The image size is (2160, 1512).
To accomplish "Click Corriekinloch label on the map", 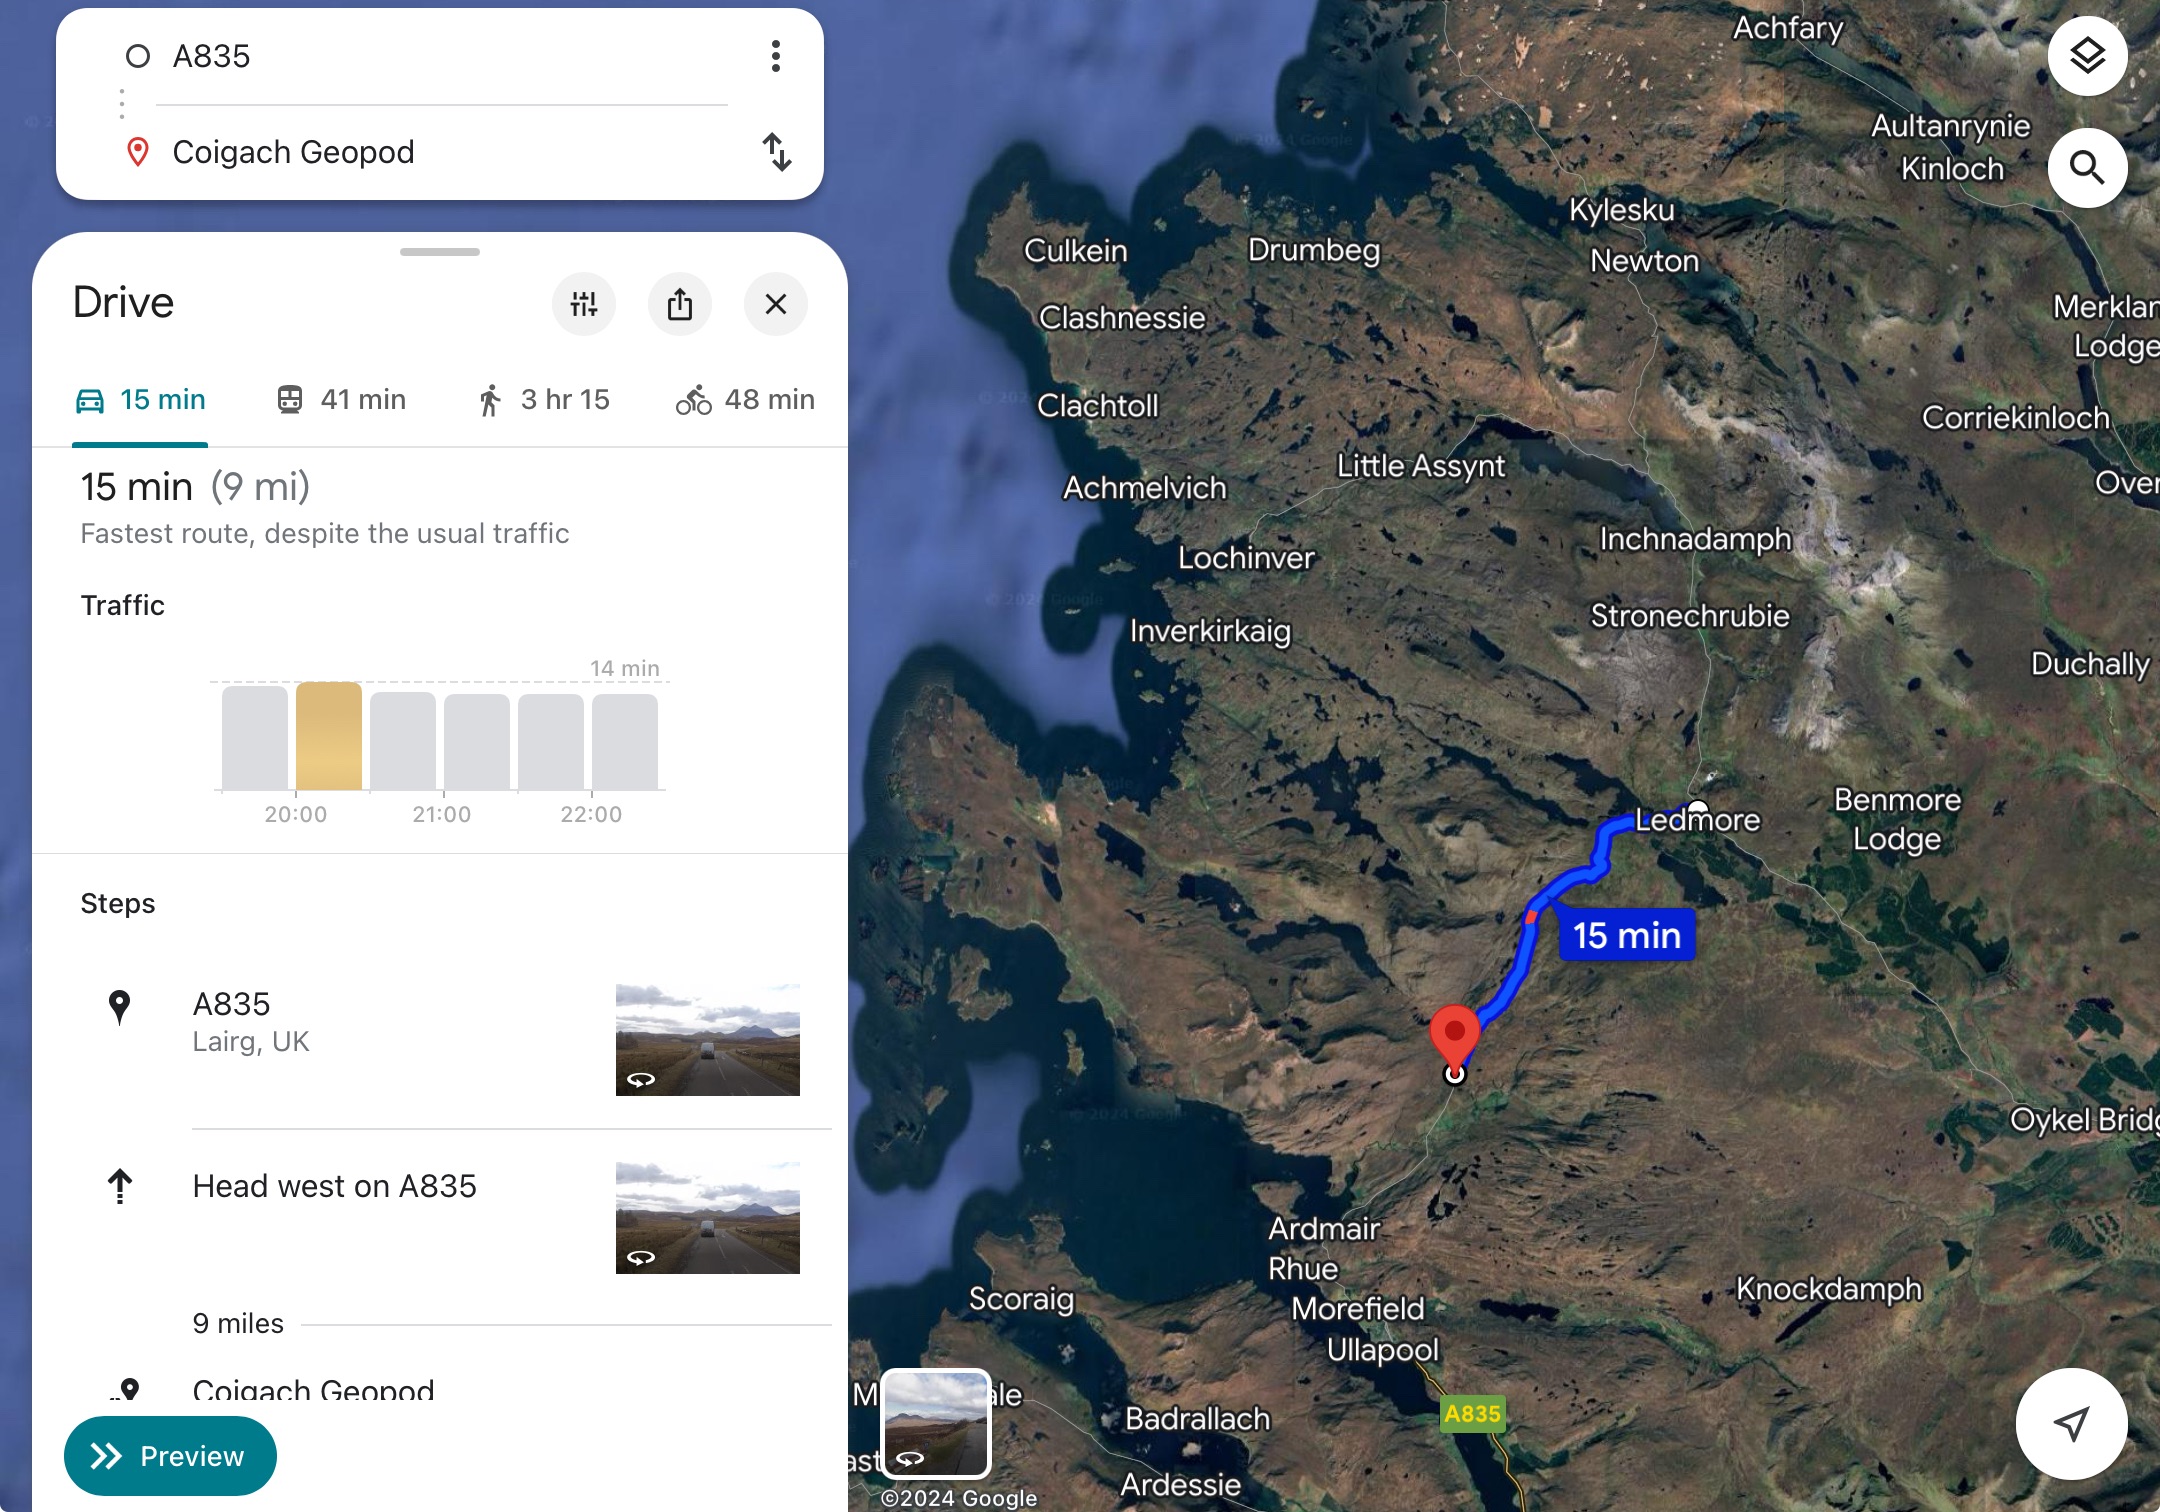I will coord(2015,418).
